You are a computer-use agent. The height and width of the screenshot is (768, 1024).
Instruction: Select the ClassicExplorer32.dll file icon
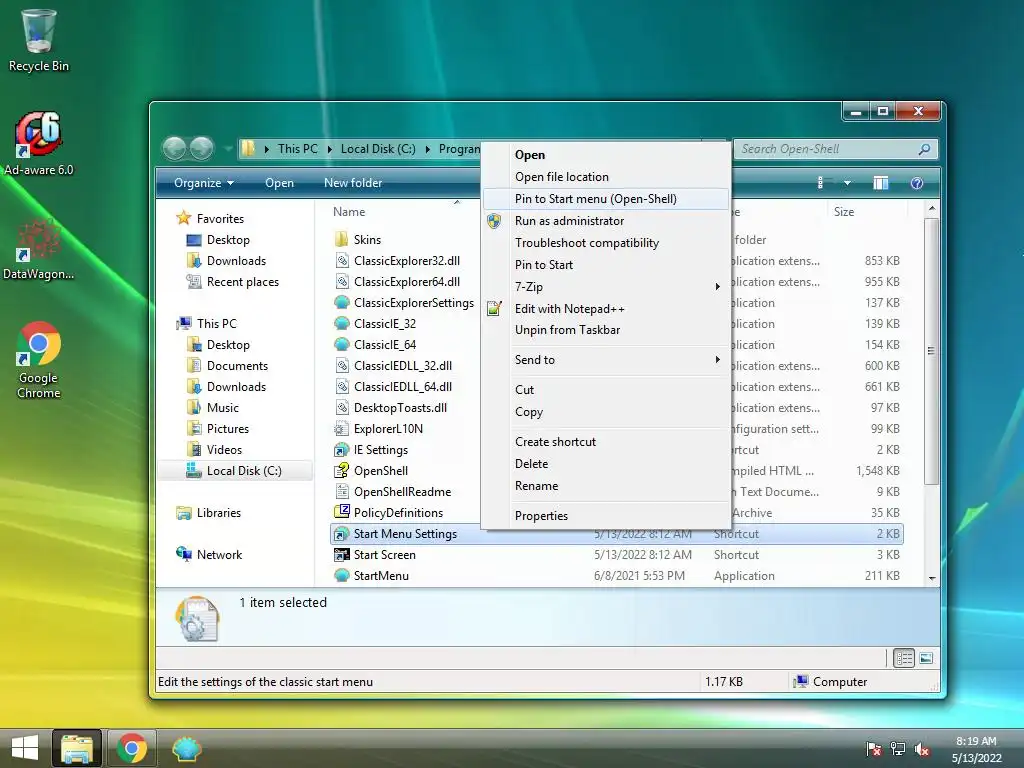coord(342,261)
